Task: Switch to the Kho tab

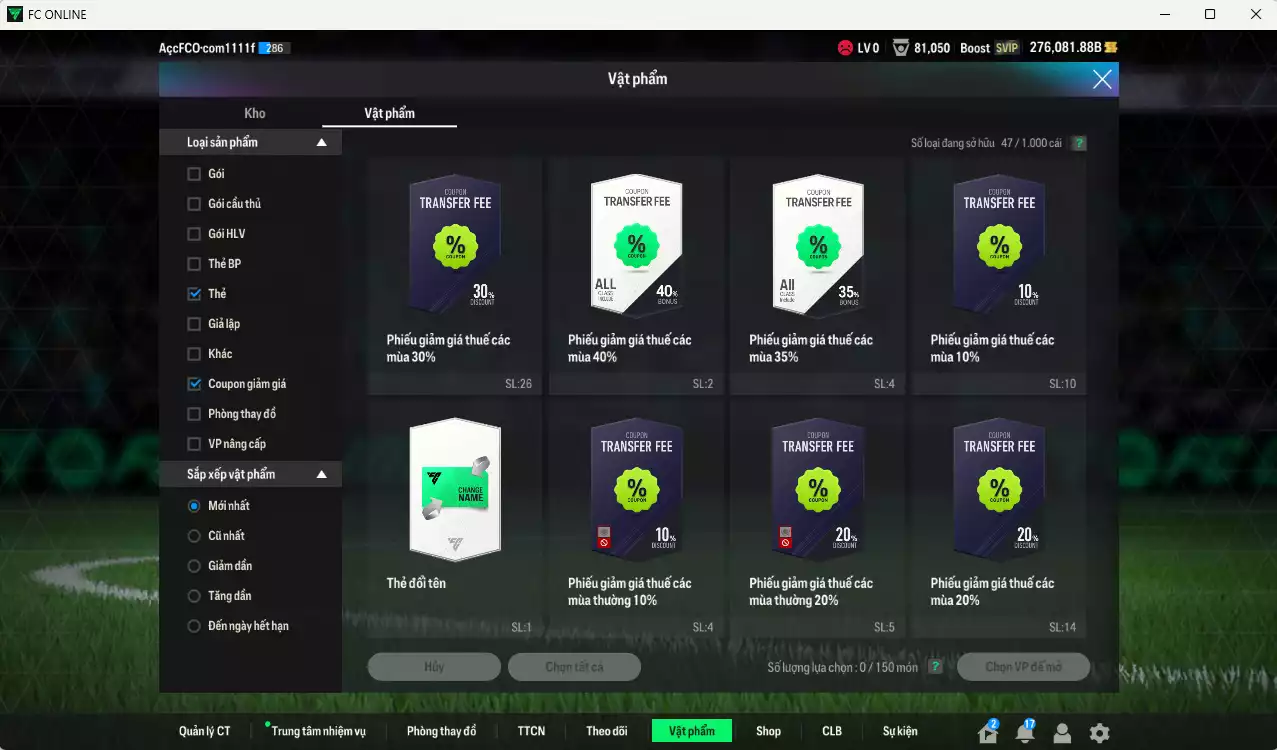Action: coord(255,113)
